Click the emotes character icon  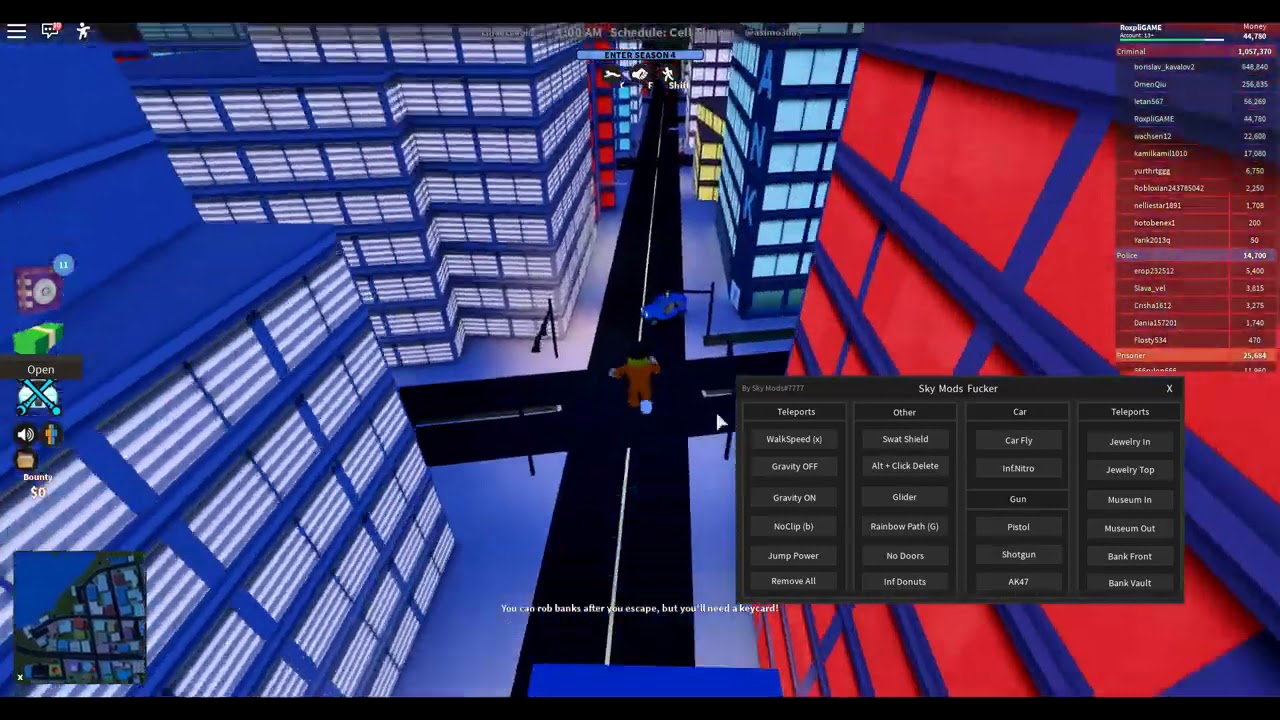tap(83, 31)
